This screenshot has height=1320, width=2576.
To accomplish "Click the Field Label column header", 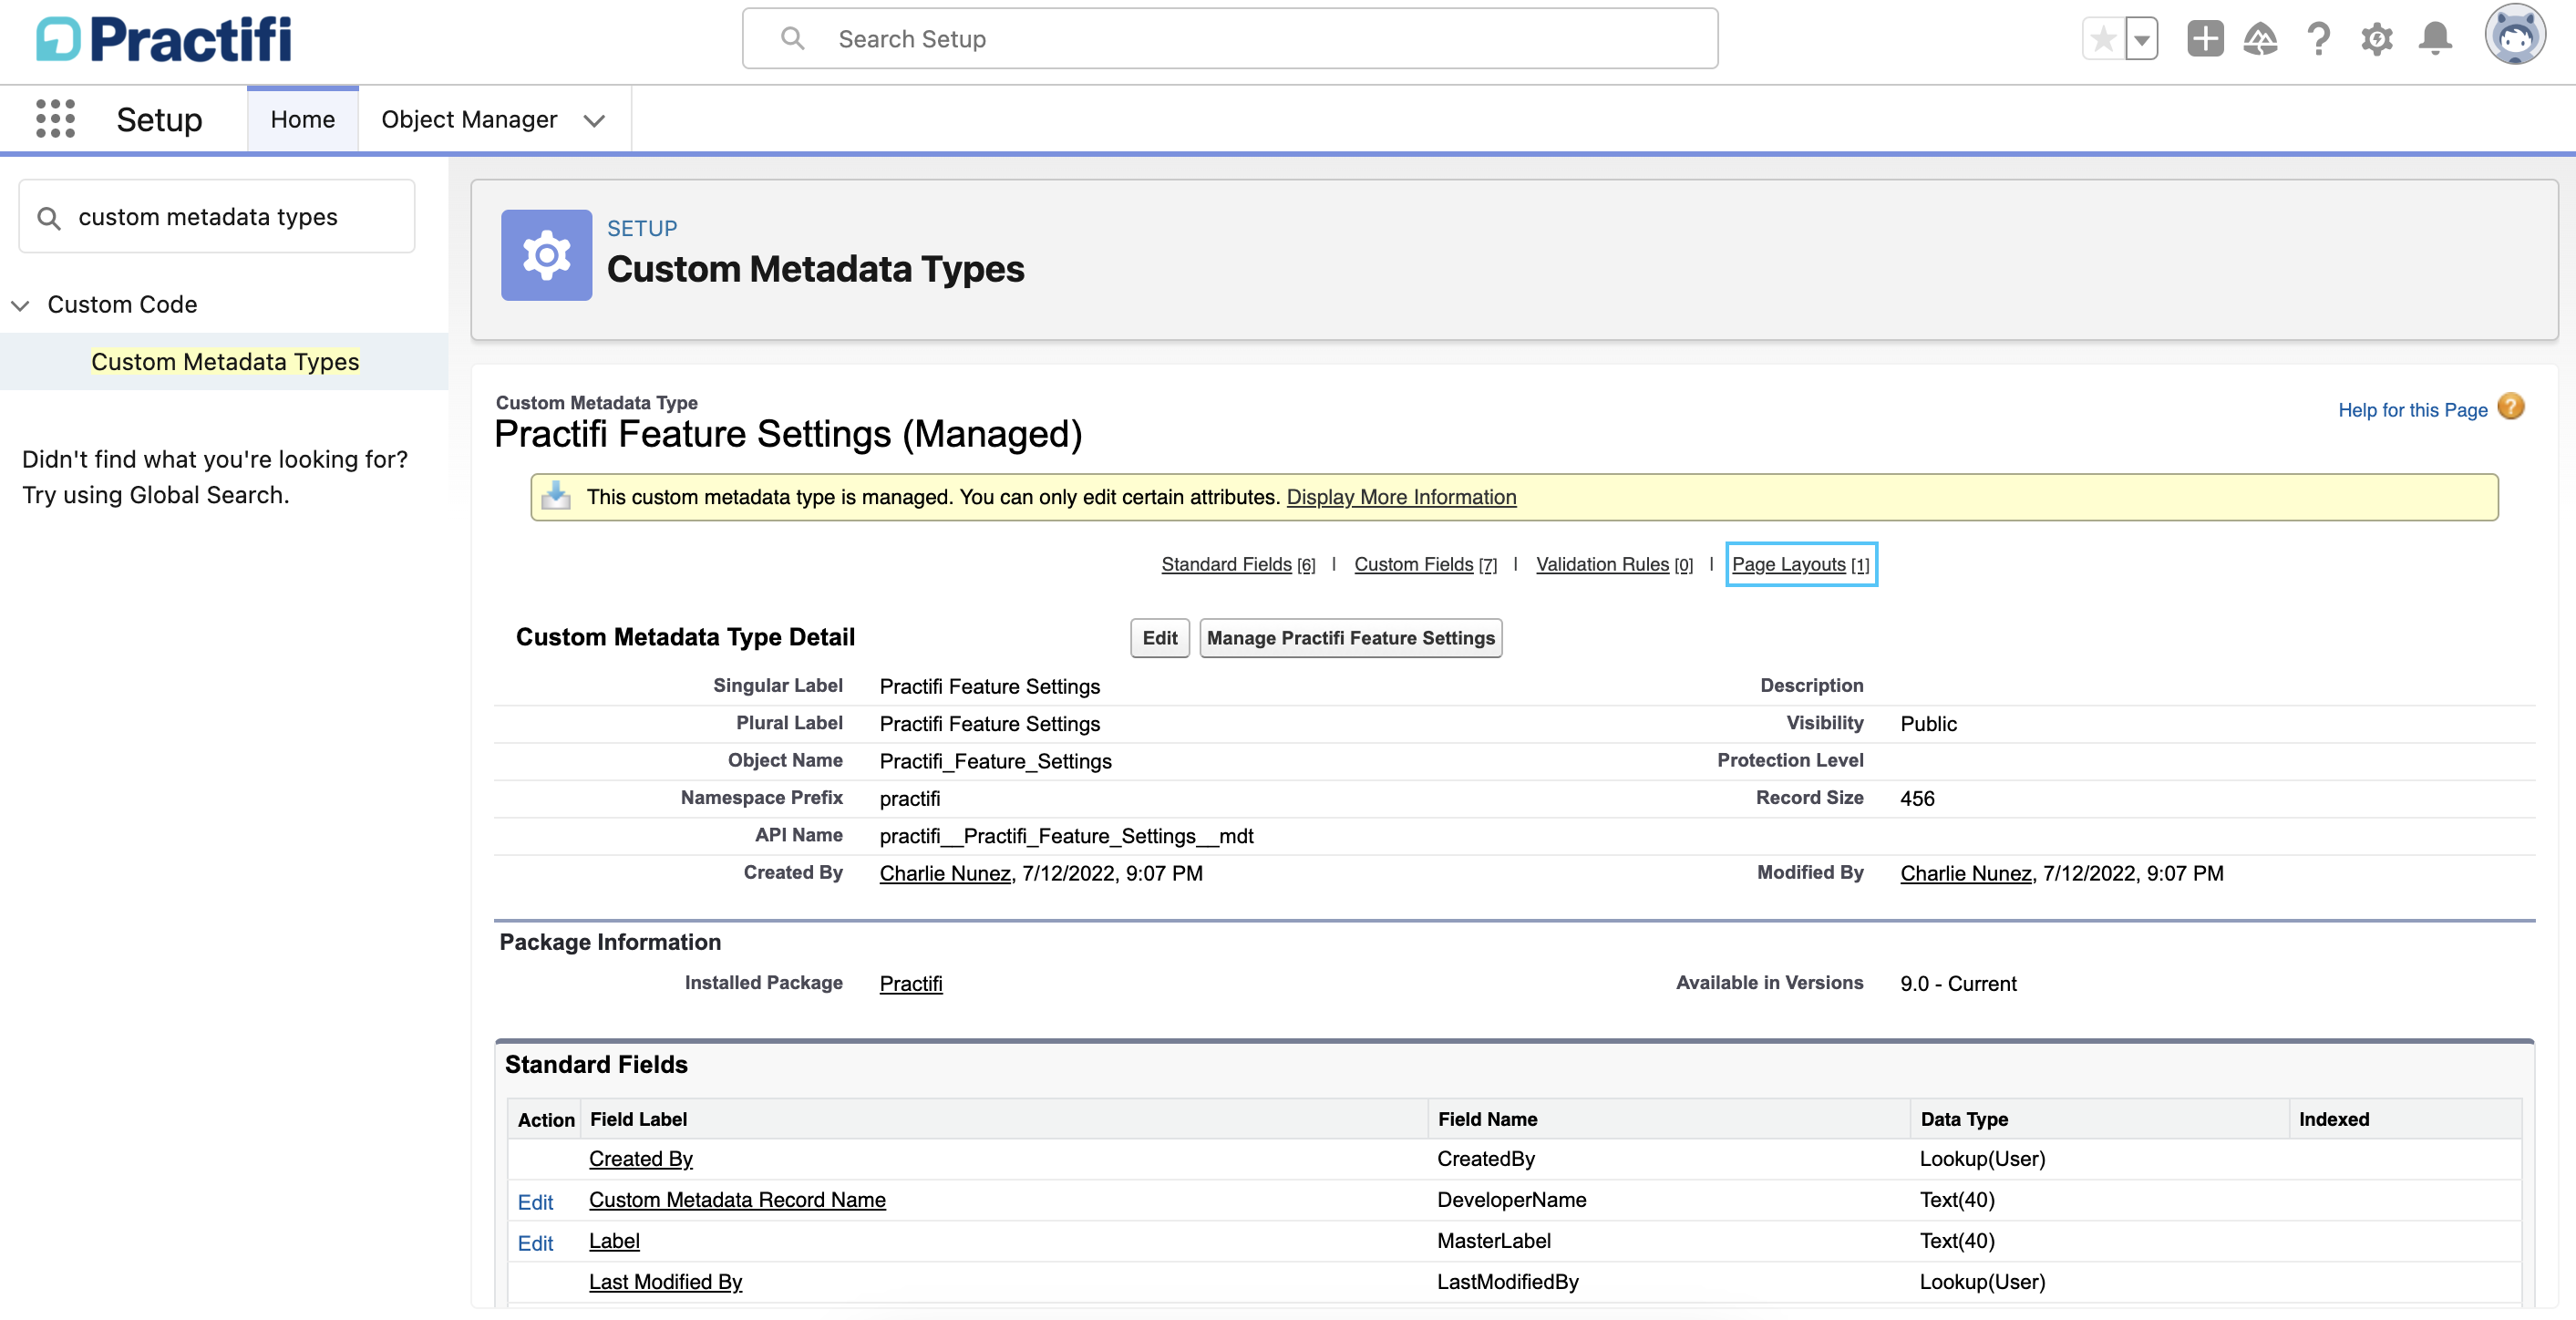I will point(638,1119).
